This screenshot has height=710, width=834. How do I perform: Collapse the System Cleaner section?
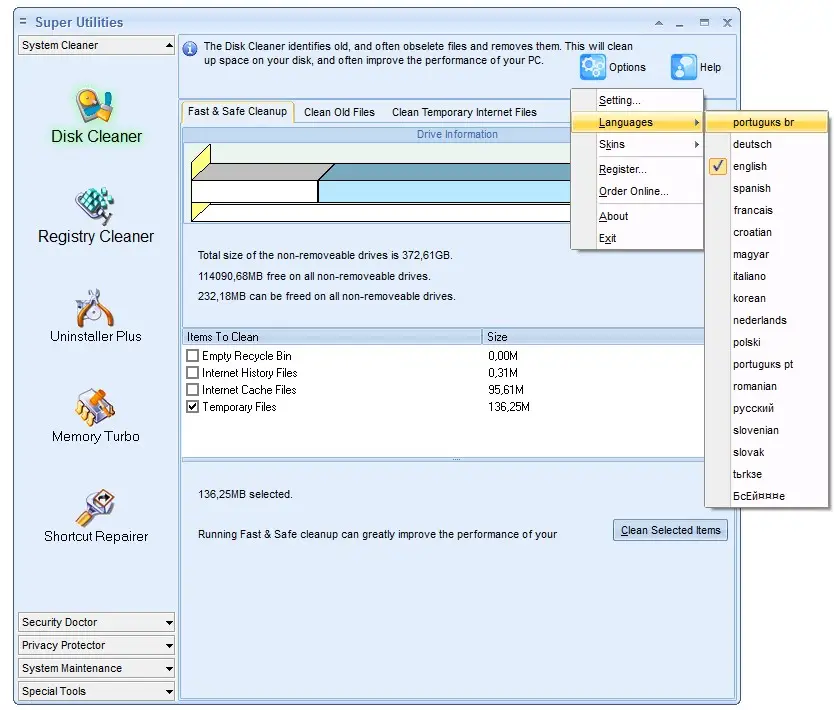click(96, 45)
